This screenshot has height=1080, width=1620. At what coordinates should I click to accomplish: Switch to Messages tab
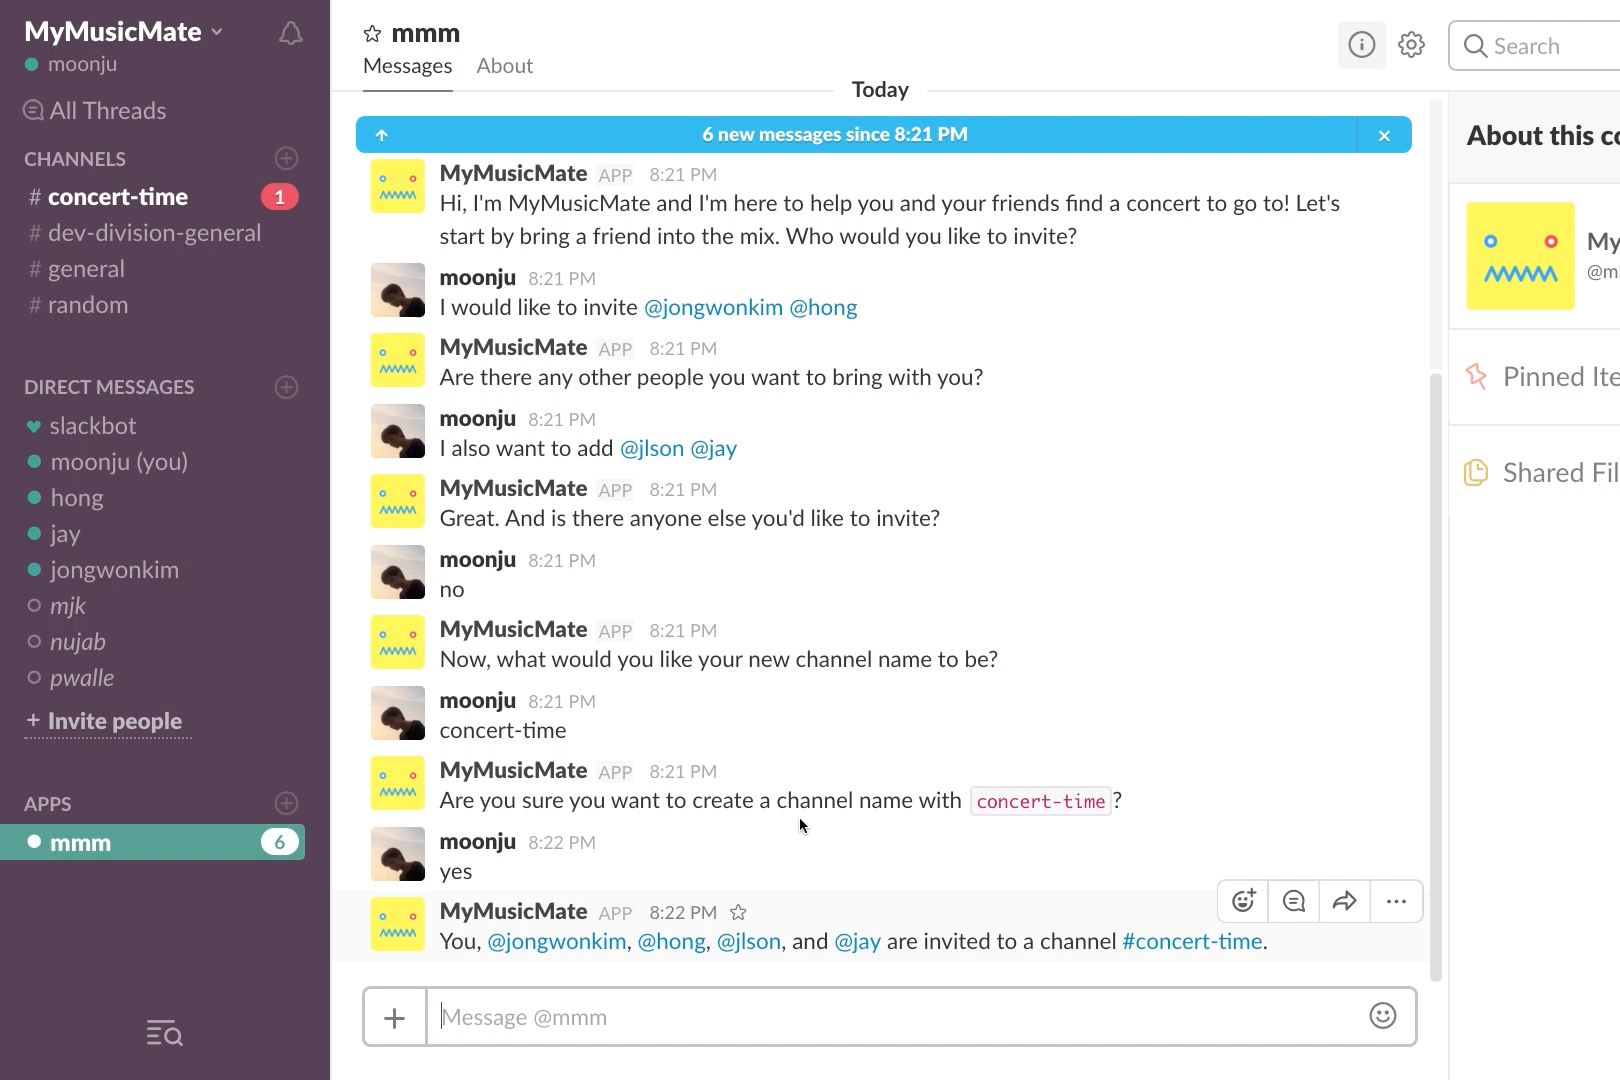408,66
